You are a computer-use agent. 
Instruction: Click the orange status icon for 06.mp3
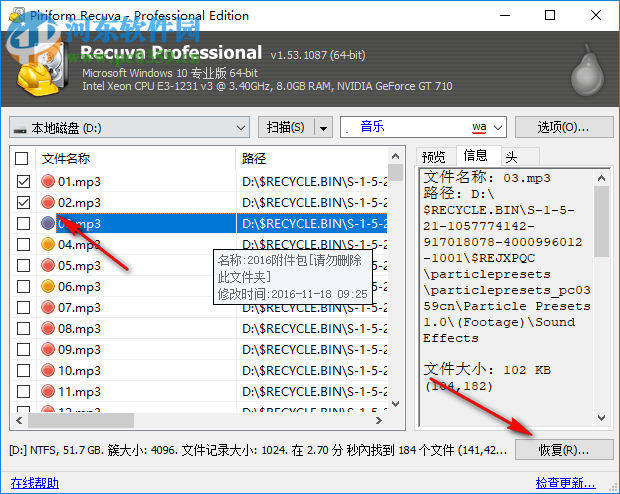tap(48, 286)
